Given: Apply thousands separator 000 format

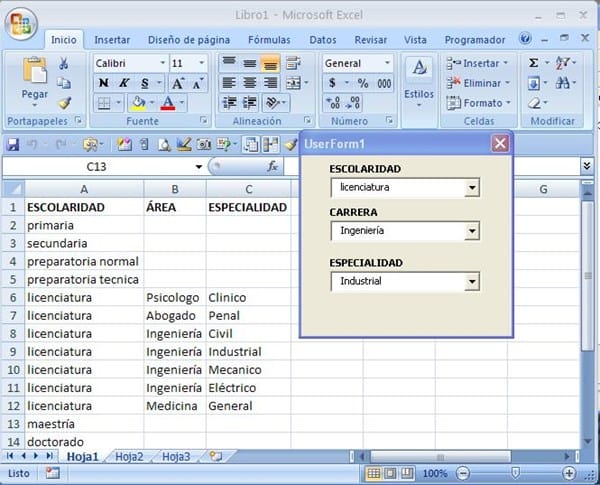Looking at the screenshot, I should (x=384, y=83).
